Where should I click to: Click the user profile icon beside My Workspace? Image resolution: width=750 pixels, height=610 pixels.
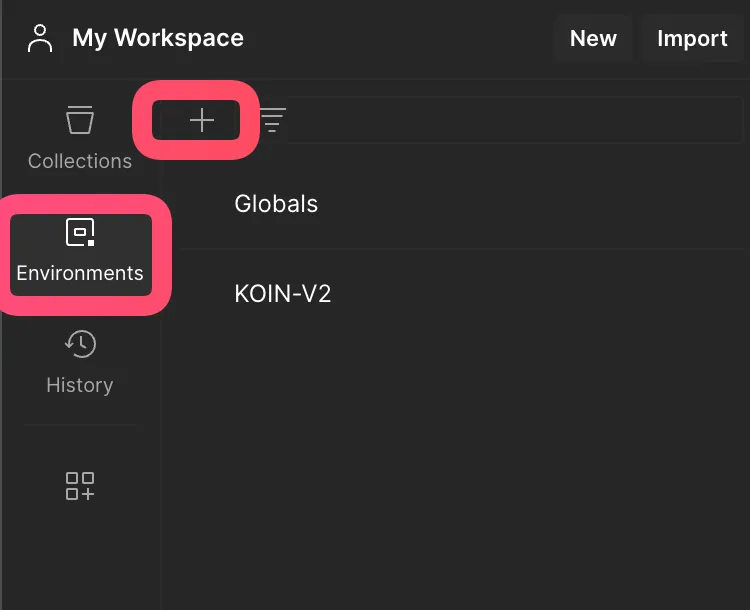pos(40,39)
